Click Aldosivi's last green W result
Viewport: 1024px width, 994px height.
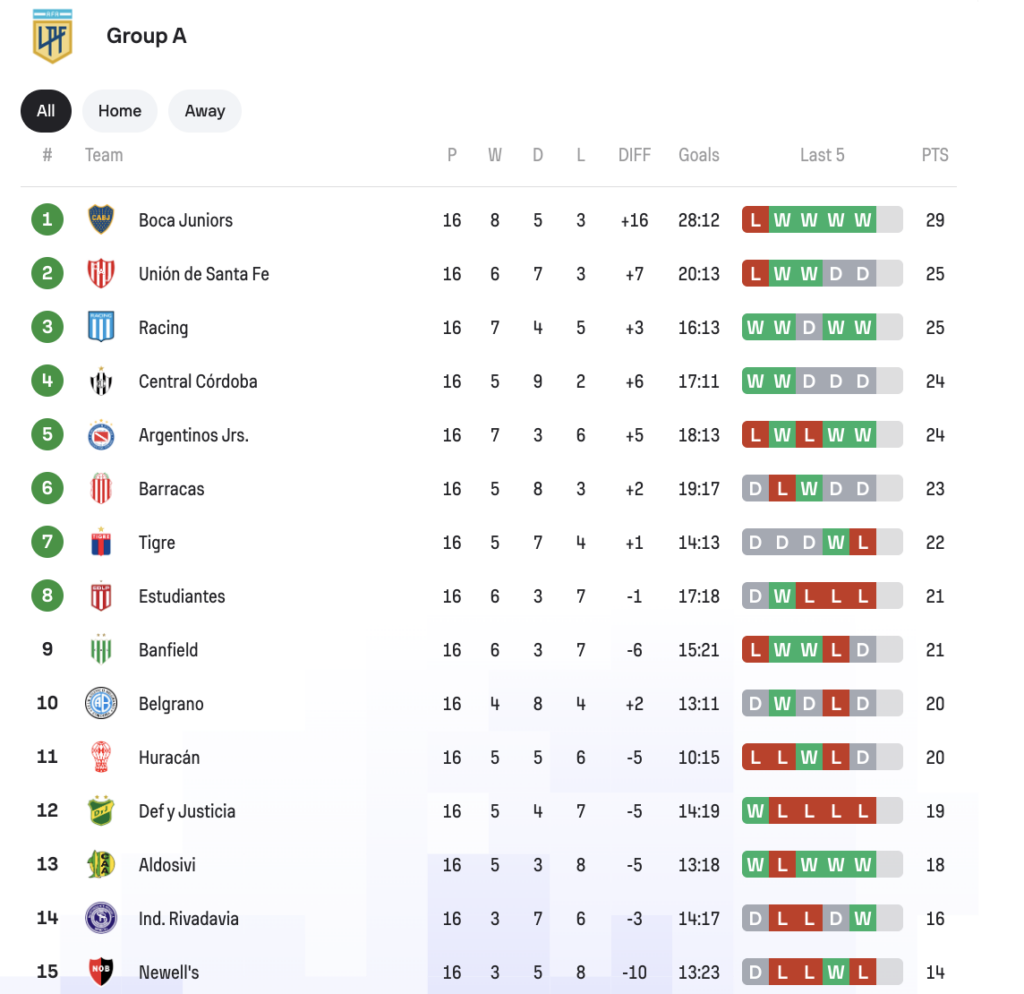[x=863, y=864]
